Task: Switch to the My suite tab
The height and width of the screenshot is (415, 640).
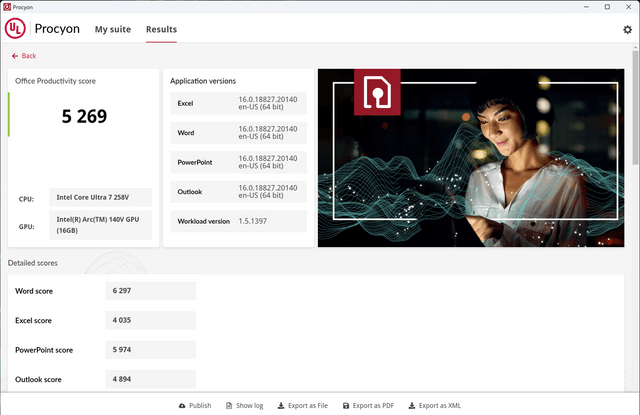Action: click(x=113, y=29)
